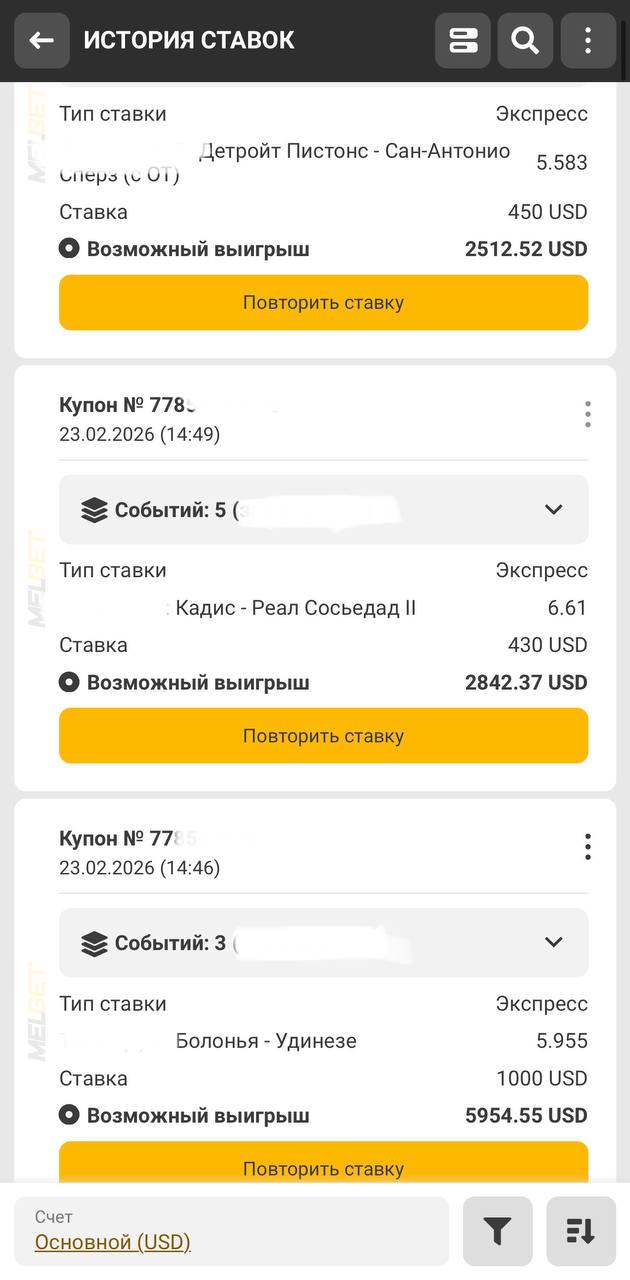Image resolution: width=630 pixels, height=1280 pixels.
Task: Switch bet history view layout icon
Action: [463, 41]
